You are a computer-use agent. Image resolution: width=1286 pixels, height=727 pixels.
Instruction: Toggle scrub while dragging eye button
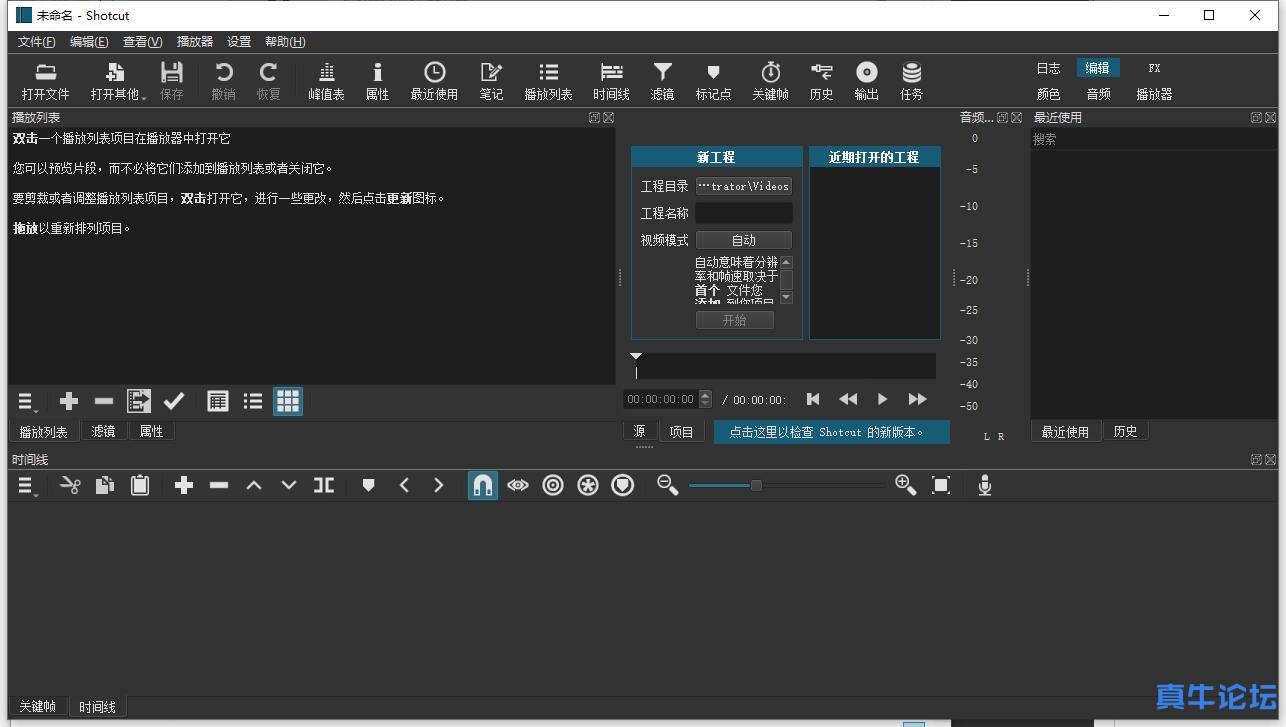(517, 485)
